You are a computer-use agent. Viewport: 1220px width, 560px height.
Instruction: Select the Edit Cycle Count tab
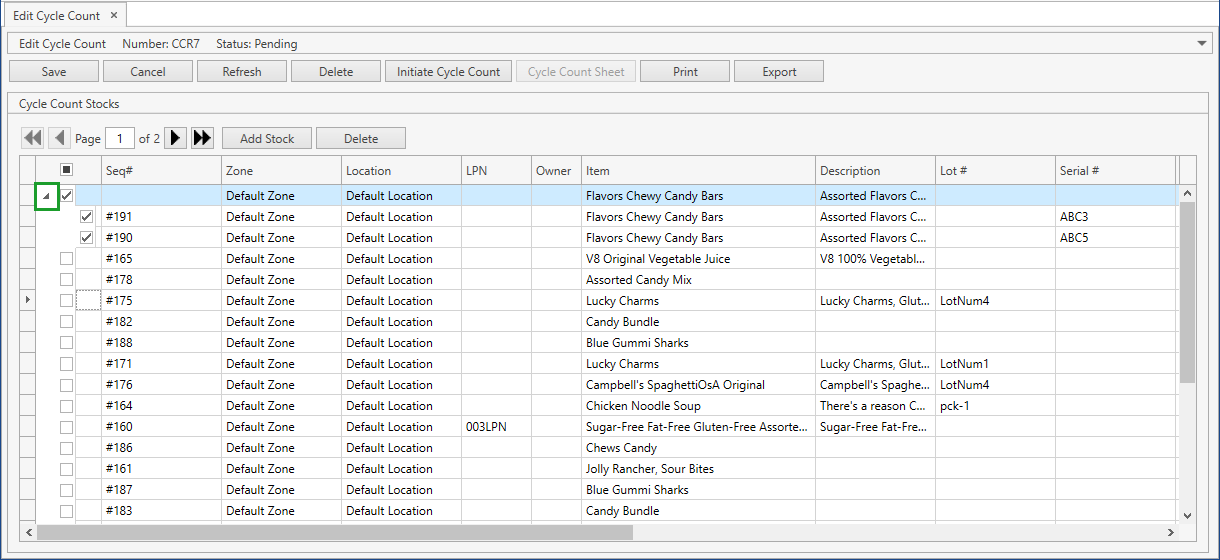click(56, 15)
